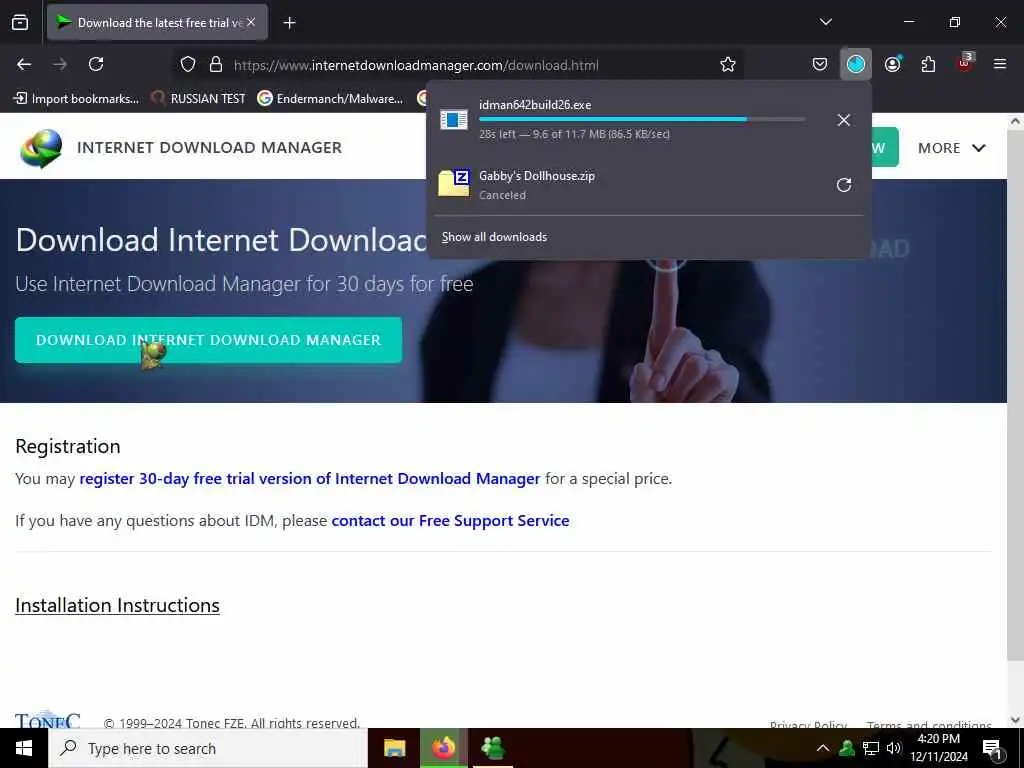1024x768 pixels.
Task: Open the green users app on taskbar
Action: point(492,748)
